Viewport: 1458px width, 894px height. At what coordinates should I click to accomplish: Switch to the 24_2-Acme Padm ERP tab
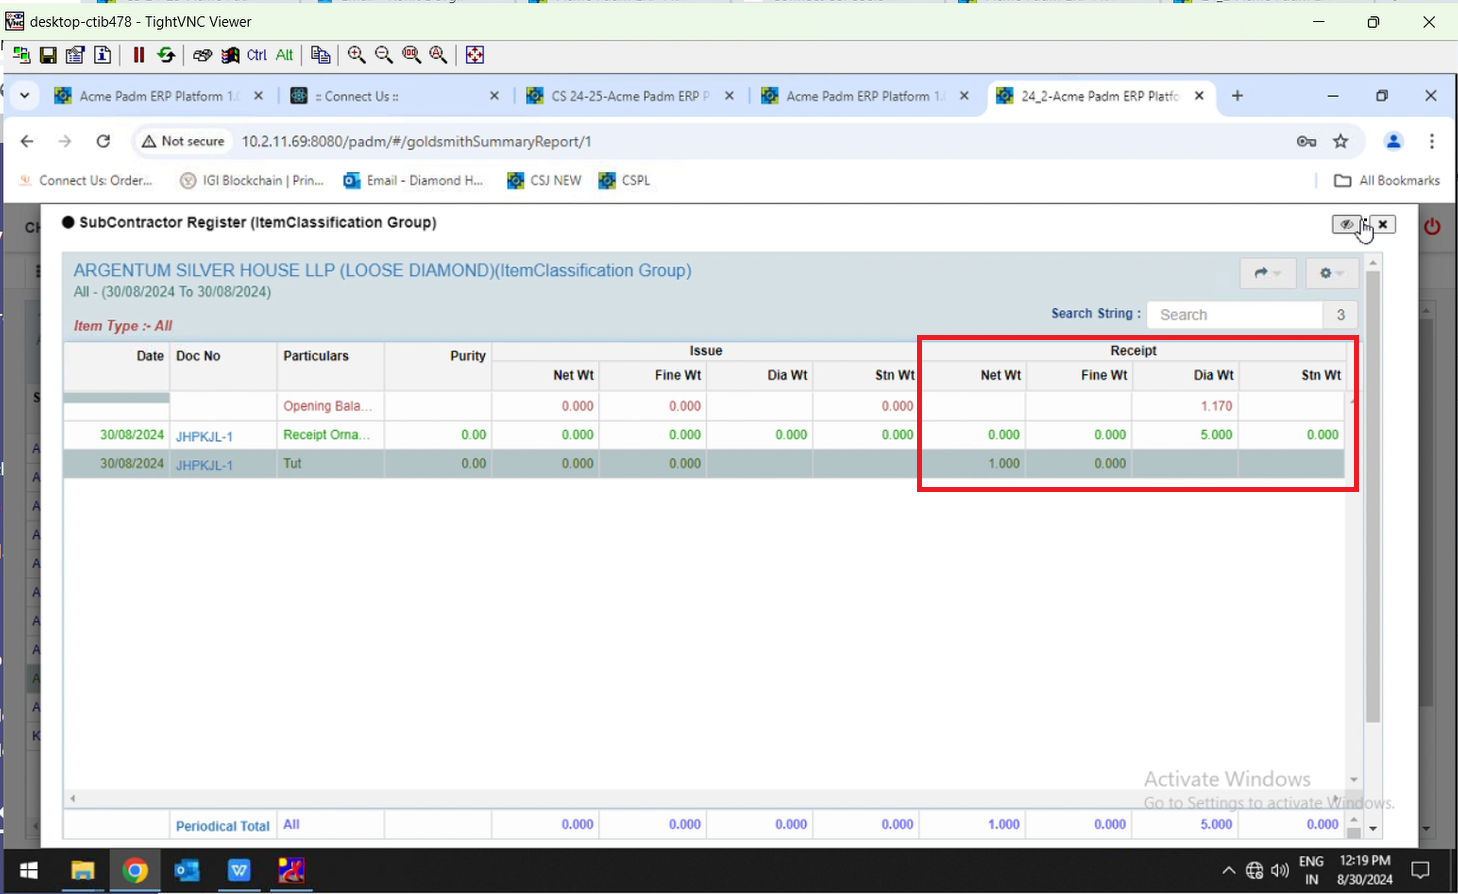coord(1101,96)
